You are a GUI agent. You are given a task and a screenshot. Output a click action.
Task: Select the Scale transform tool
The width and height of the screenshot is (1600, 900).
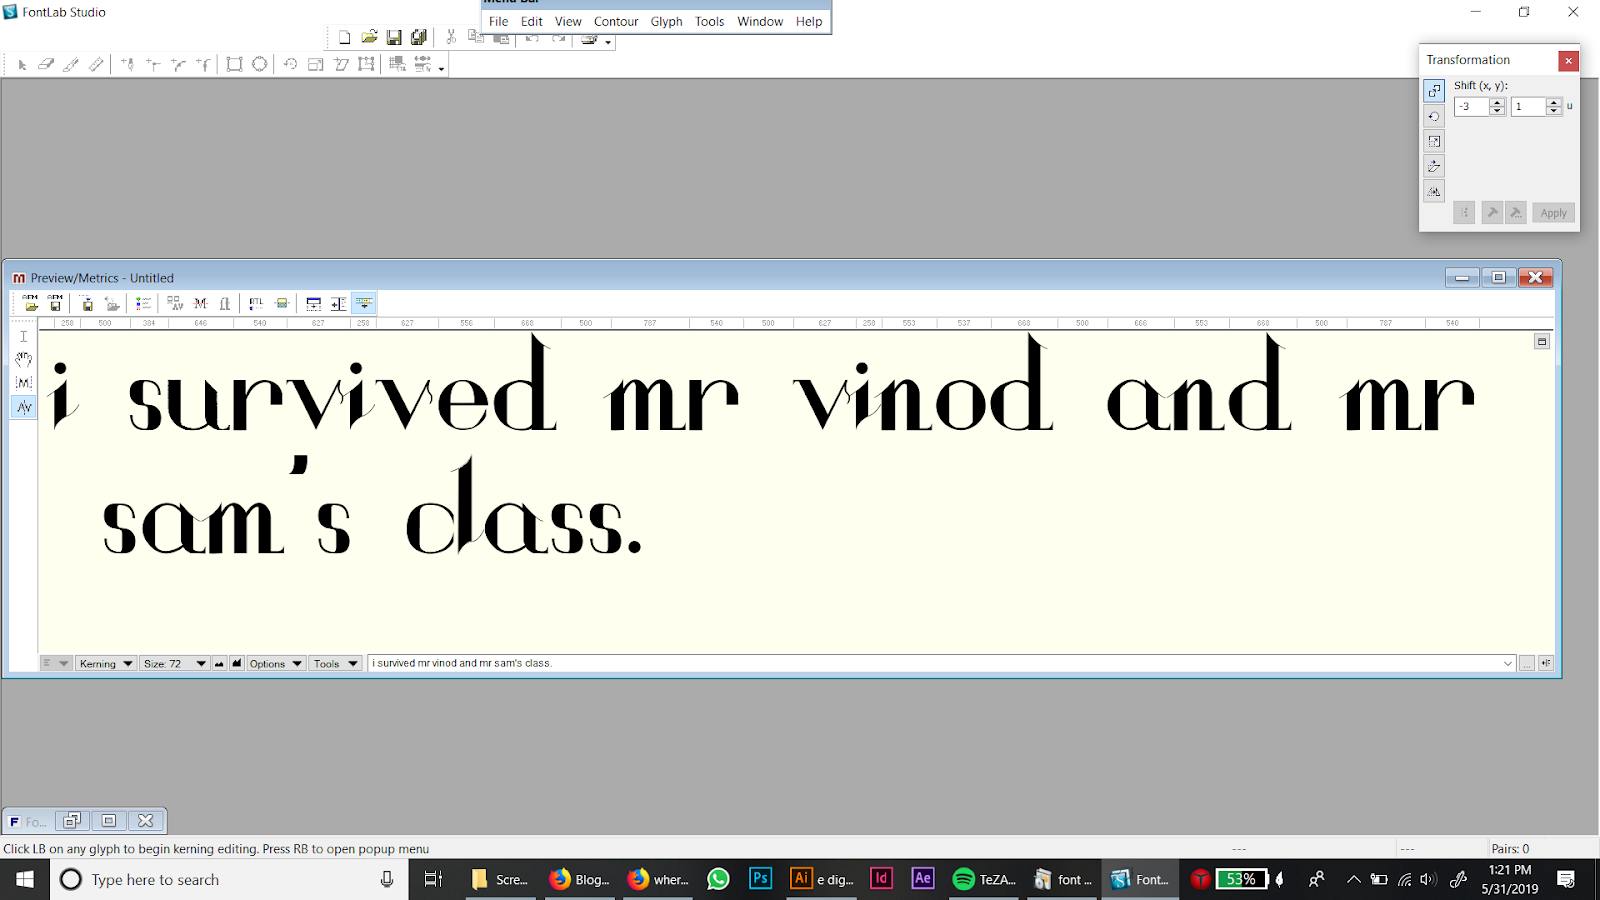pyautogui.click(x=315, y=65)
